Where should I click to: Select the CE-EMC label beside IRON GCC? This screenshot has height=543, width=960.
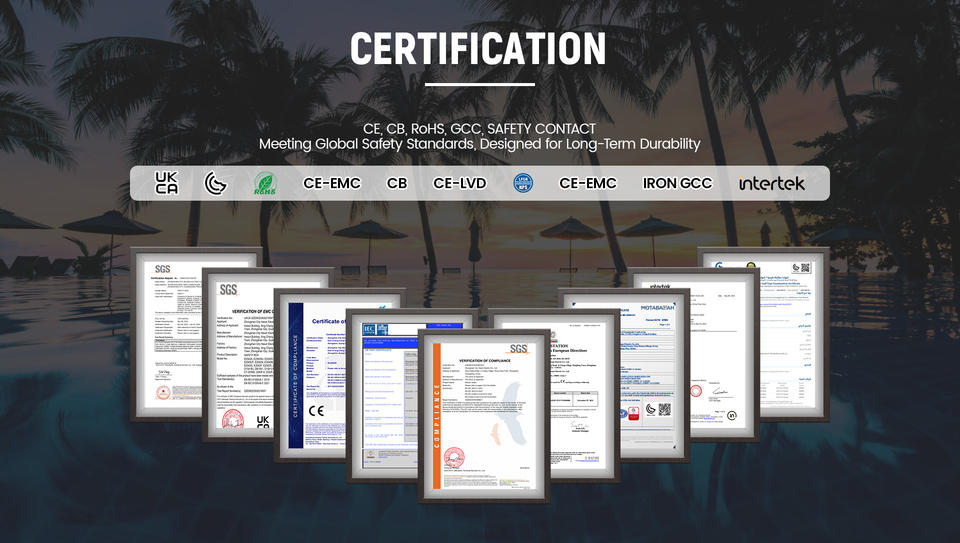[x=588, y=183]
